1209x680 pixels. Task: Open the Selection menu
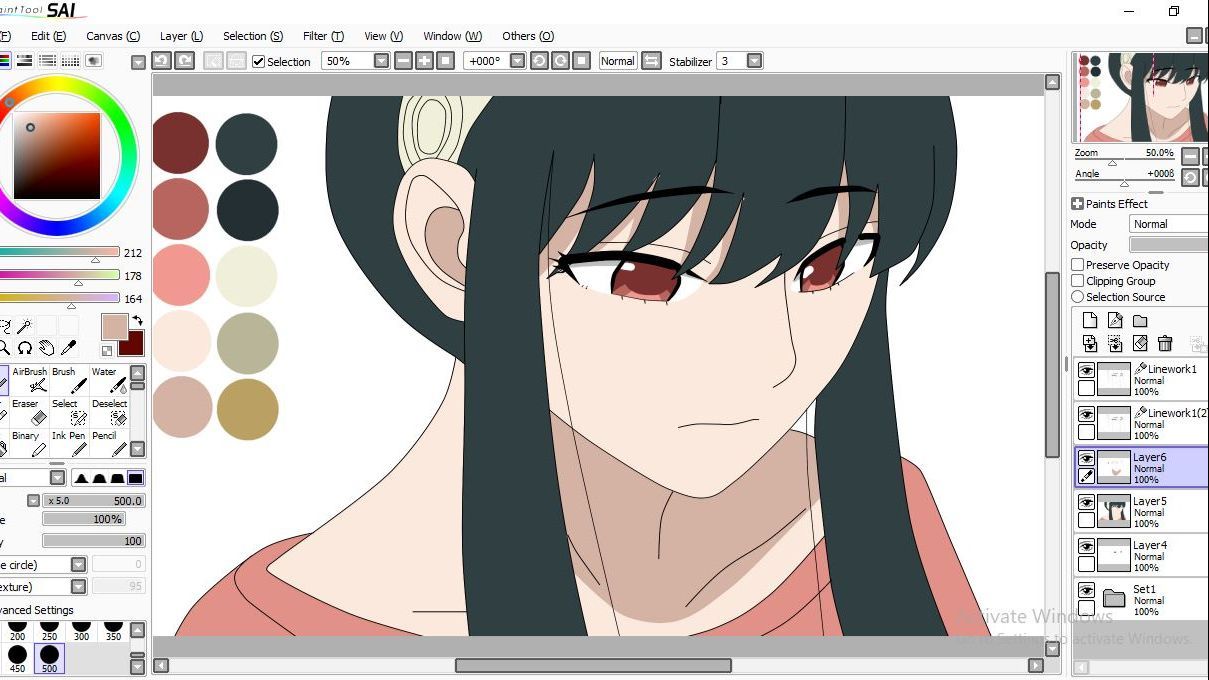point(253,36)
